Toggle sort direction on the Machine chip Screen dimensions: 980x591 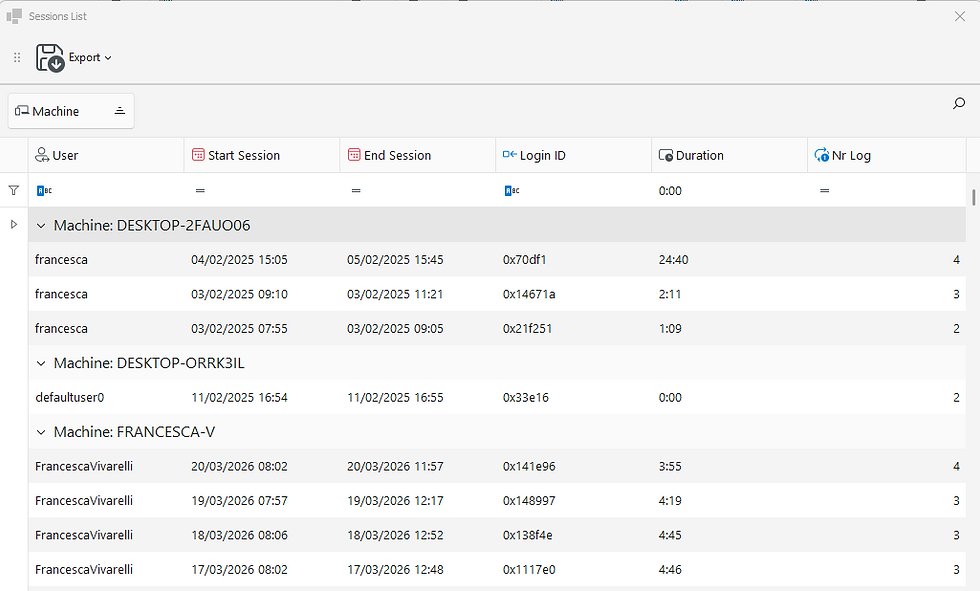pyautogui.click(x=119, y=110)
